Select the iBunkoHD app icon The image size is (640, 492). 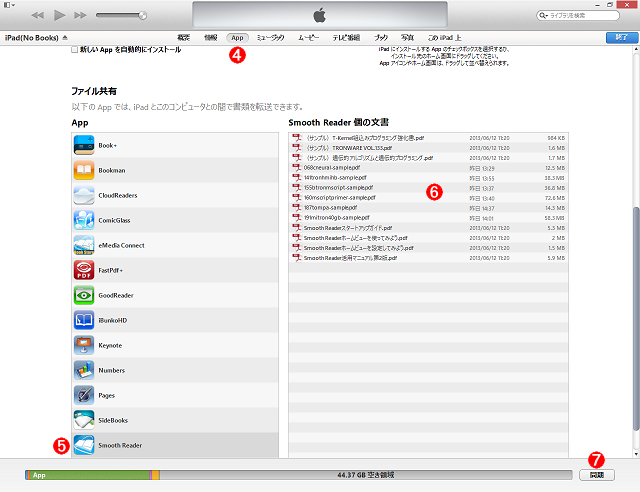[x=84, y=320]
